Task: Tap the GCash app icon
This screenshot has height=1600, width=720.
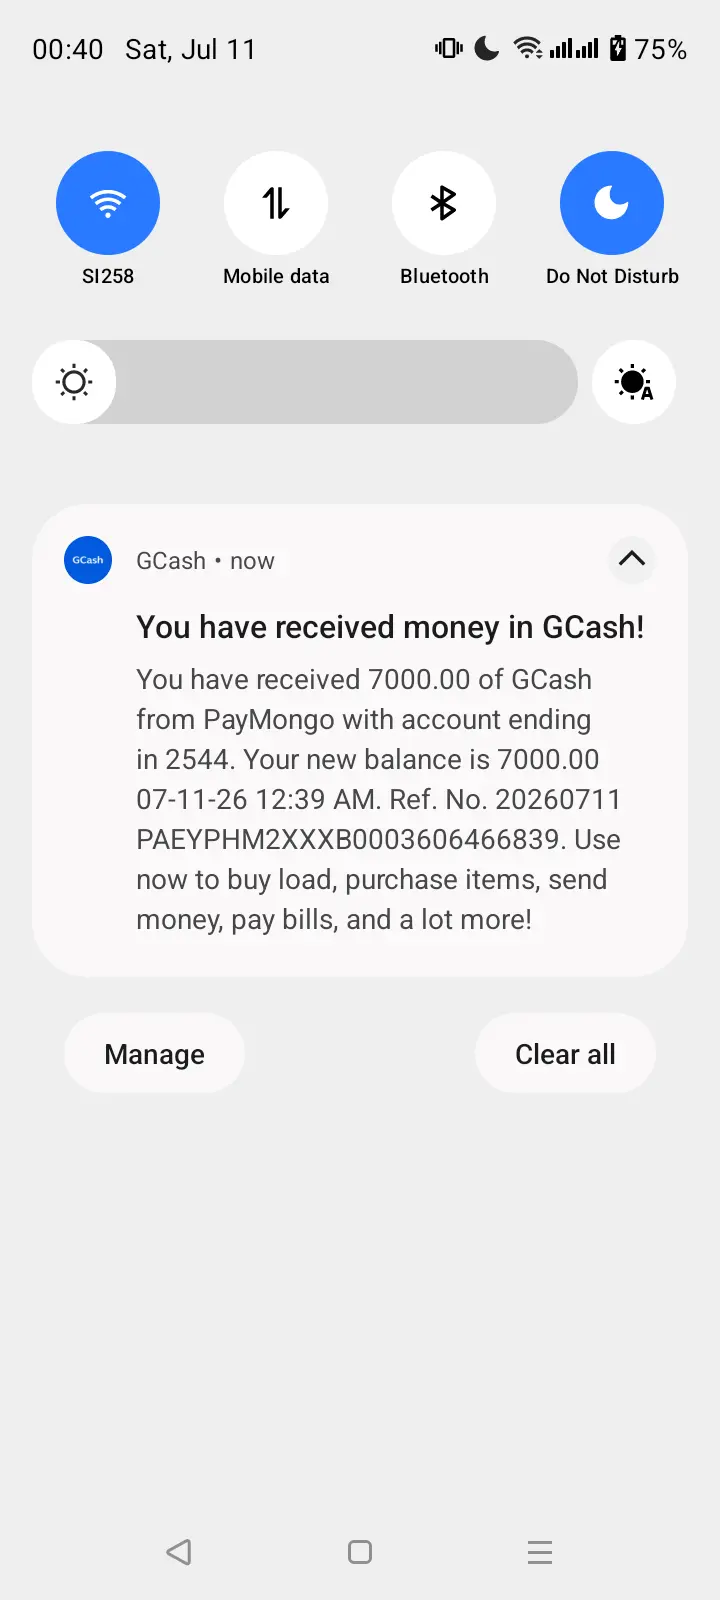Action: pyautogui.click(x=88, y=560)
